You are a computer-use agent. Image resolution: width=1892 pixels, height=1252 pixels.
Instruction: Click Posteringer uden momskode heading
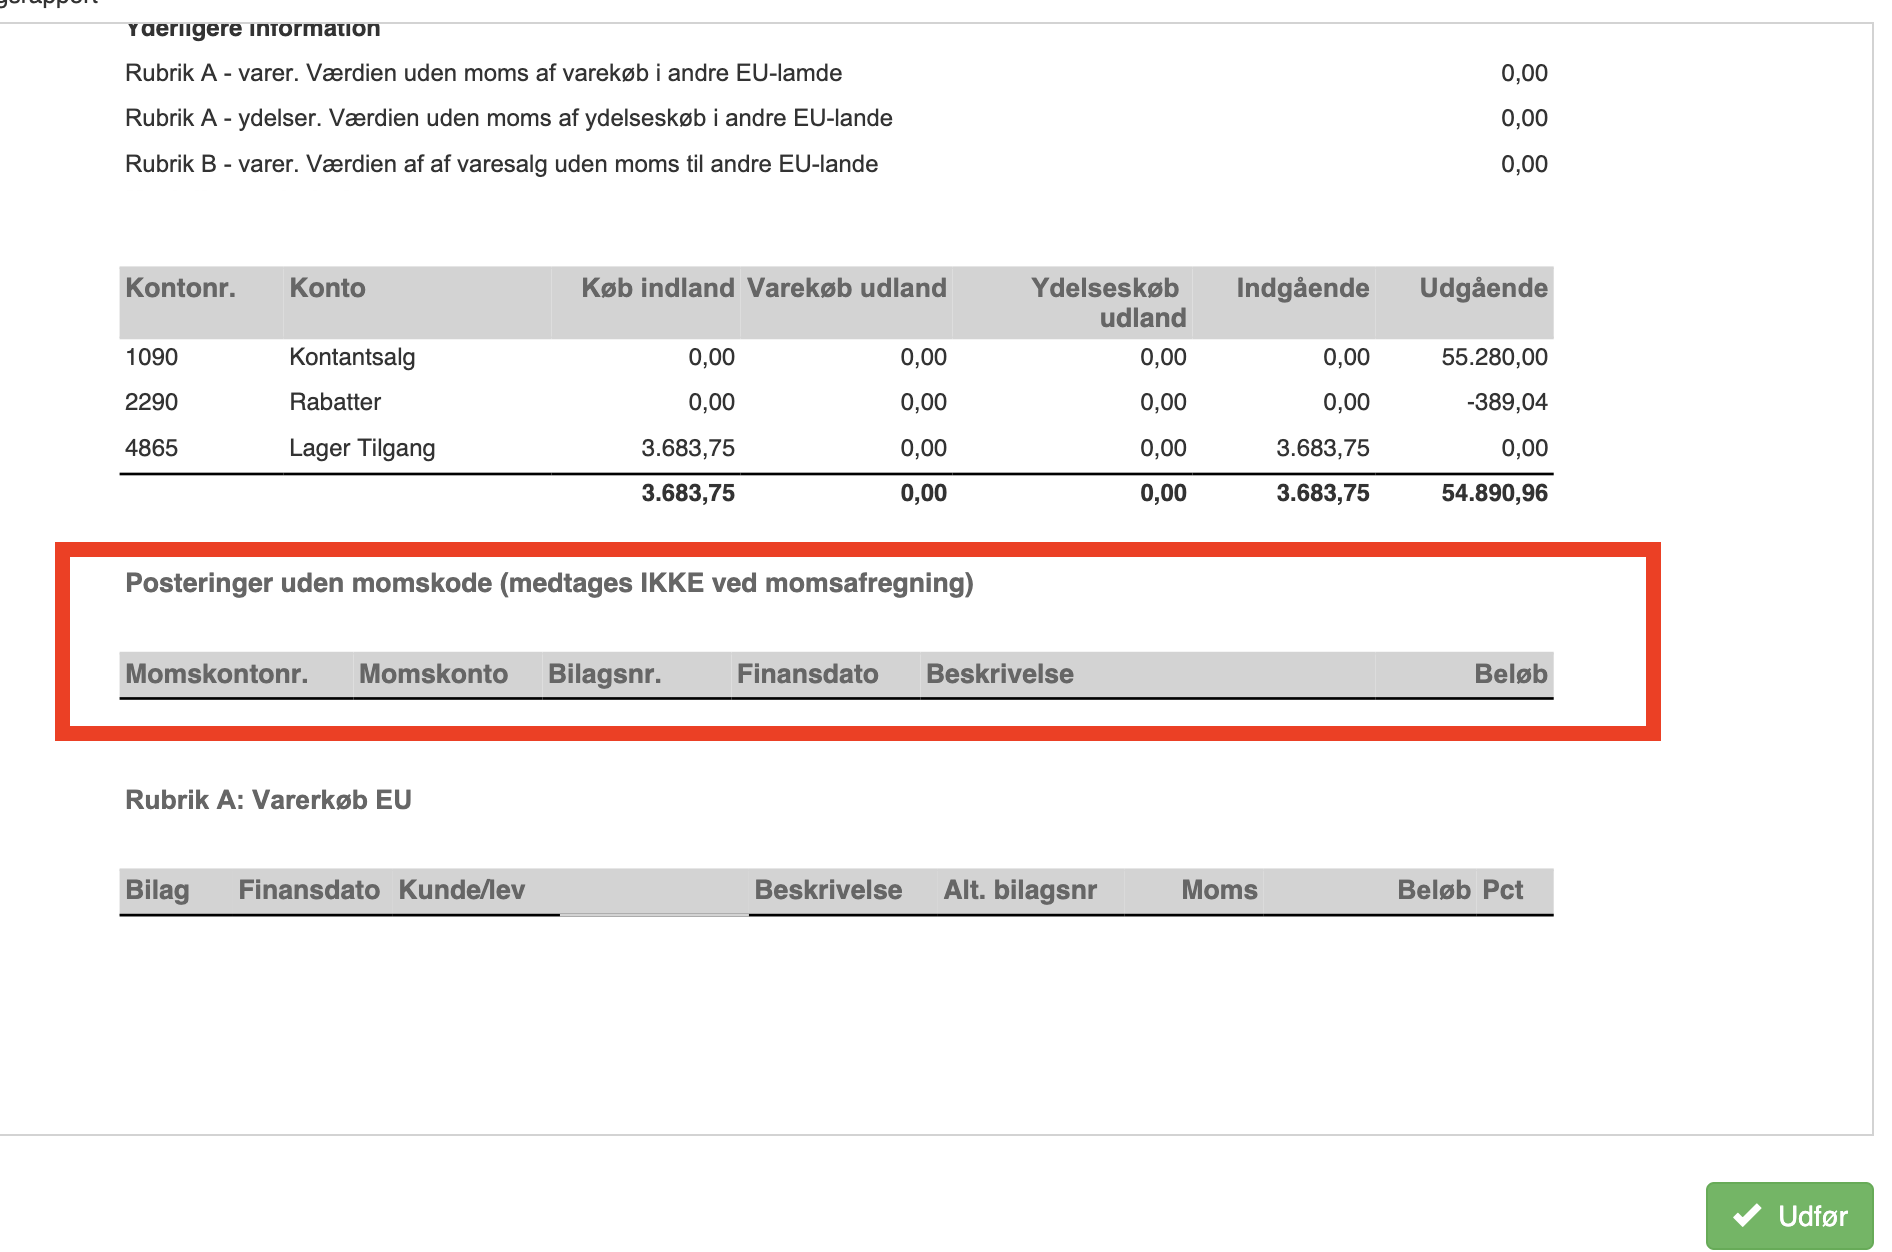coord(549,583)
